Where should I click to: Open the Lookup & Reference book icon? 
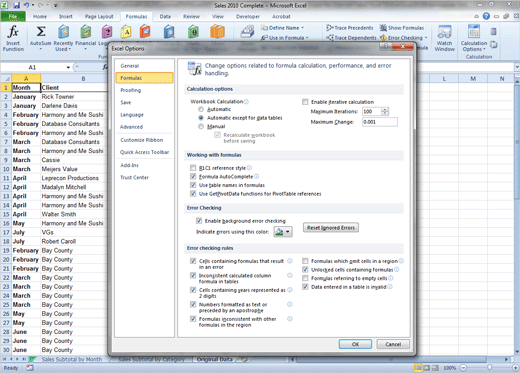click(169, 32)
